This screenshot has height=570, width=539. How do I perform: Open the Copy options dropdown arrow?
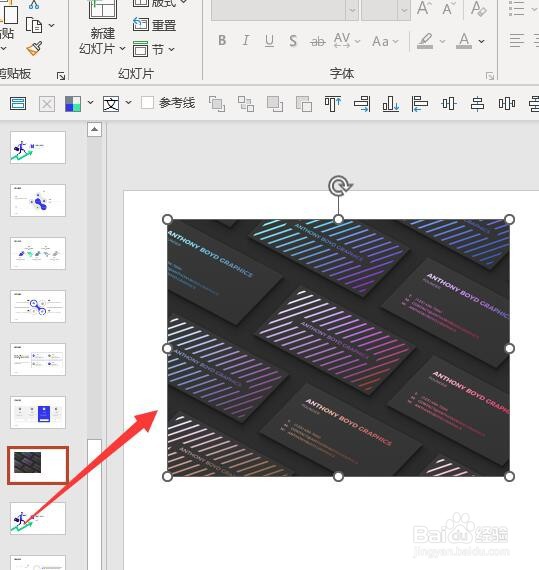click(x=52, y=25)
